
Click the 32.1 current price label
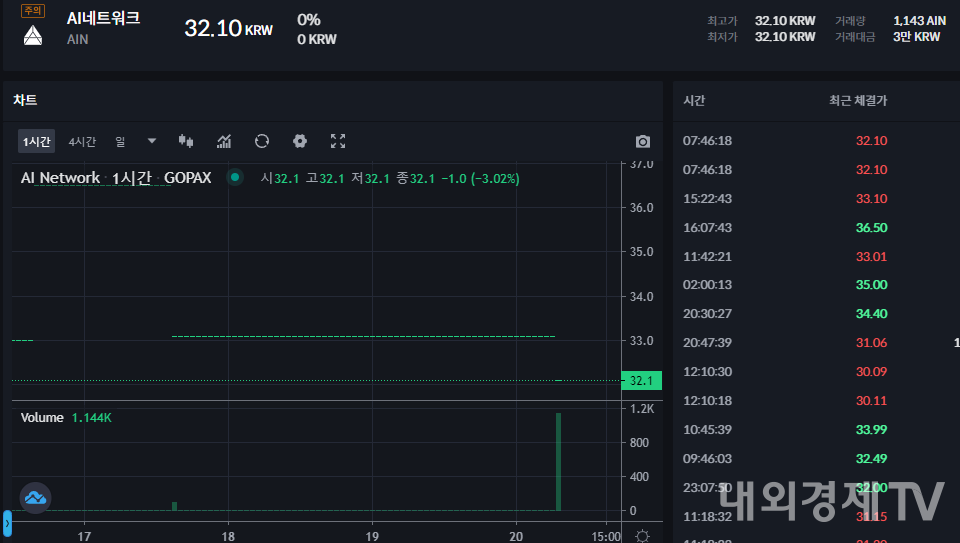coord(641,381)
